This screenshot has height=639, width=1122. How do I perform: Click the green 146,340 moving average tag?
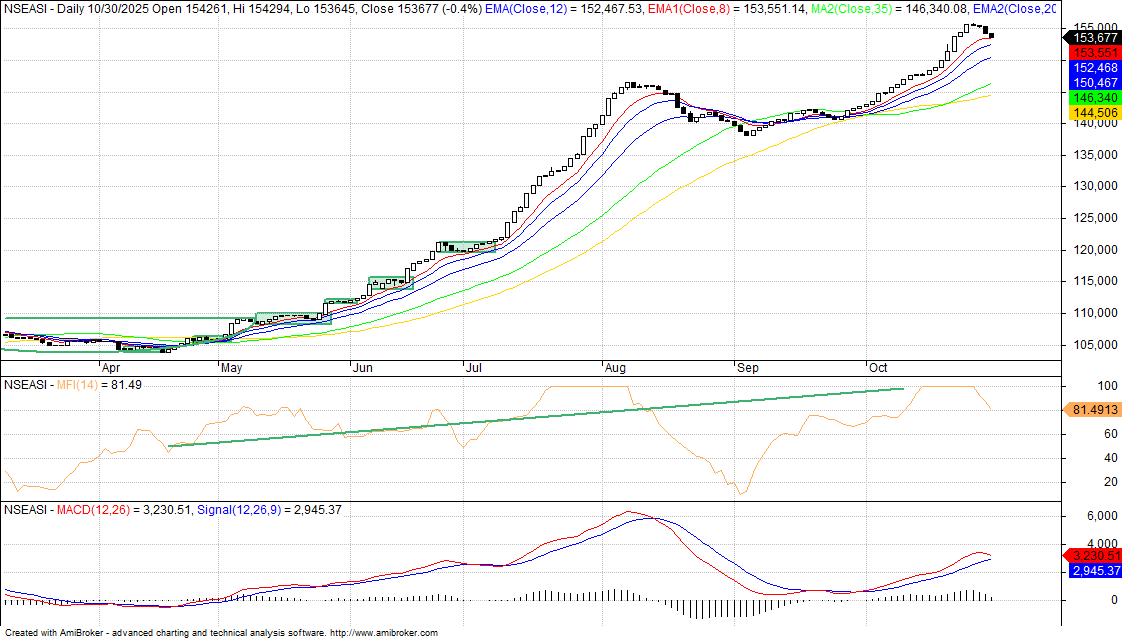[x=1092, y=98]
